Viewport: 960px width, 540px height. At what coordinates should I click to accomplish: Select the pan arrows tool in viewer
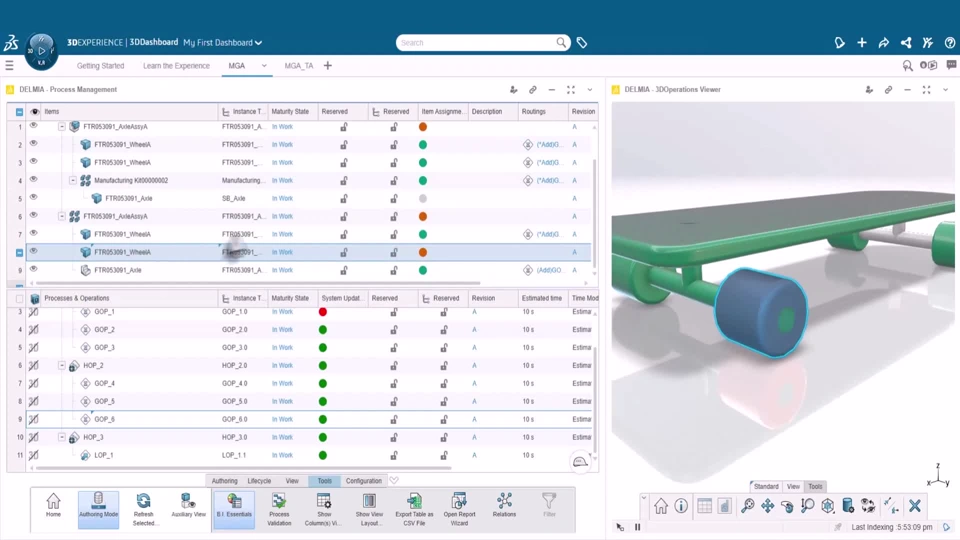767,506
